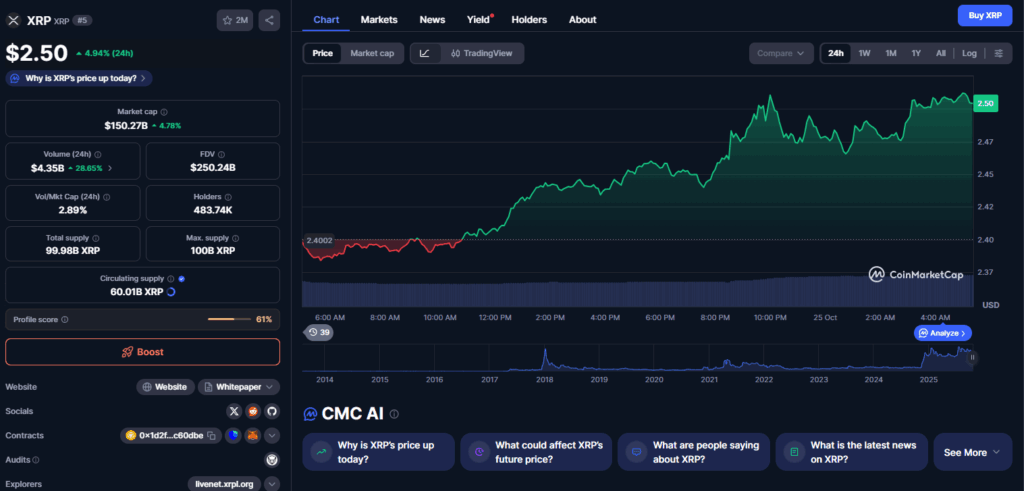The image size is (1024, 491).
Task: Open the share icon next to watchlist star
Action: [x=269, y=20]
